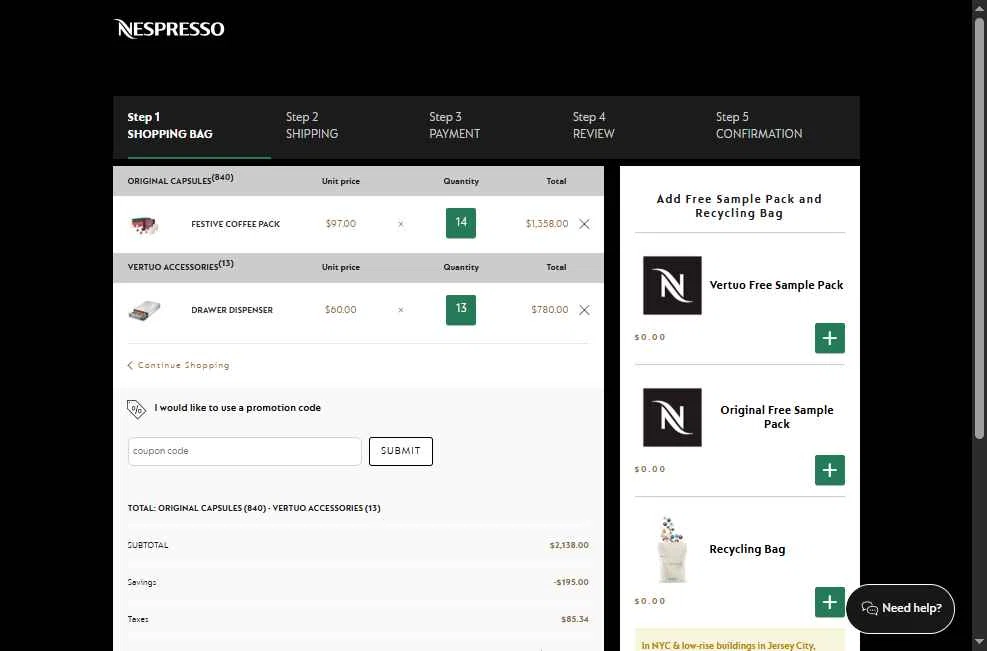The width and height of the screenshot is (987, 651).
Task: Select the Taxes $85.34 value
Action: 575,620
